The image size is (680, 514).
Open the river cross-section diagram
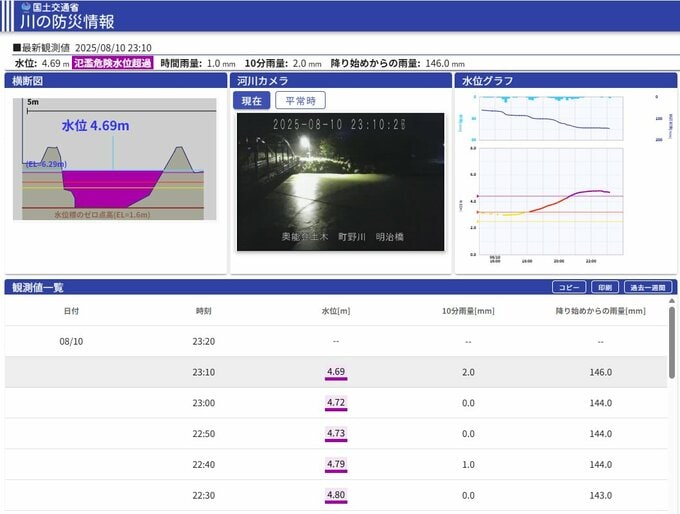[x=114, y=158]
